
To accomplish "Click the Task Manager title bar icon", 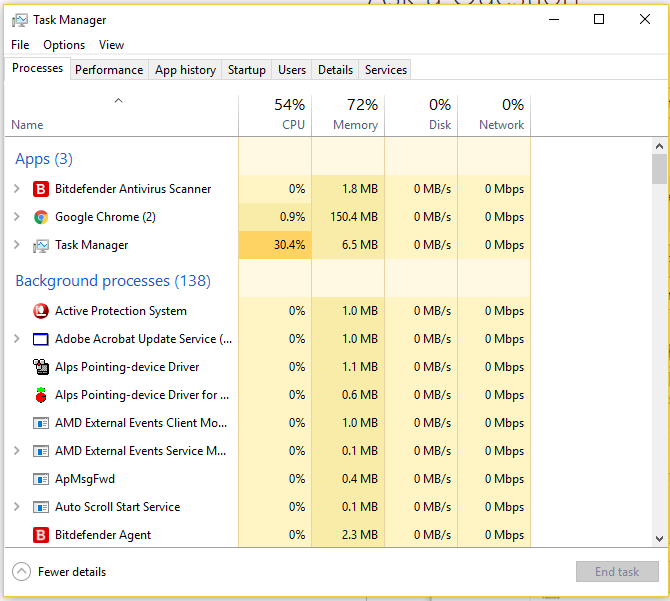I will [20, 20].
